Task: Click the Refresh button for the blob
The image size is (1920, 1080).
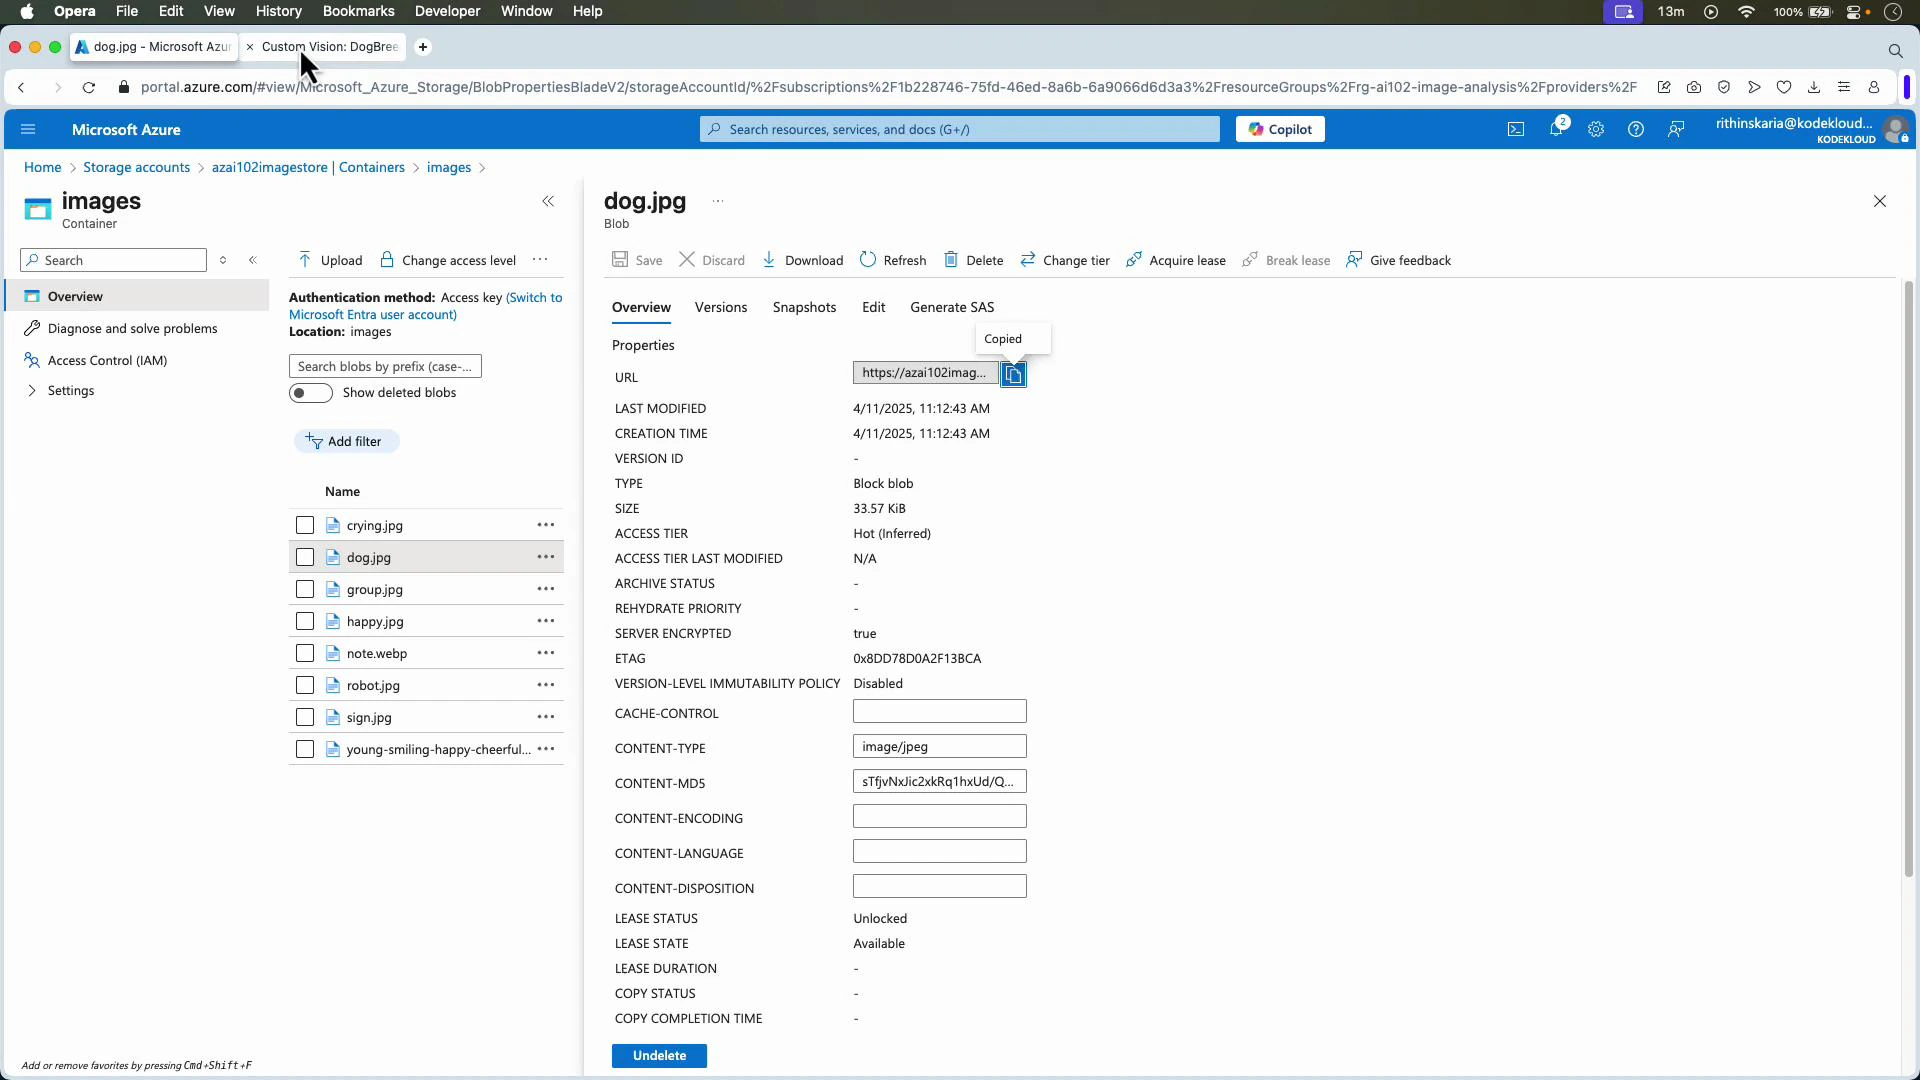Action: click(893, 260)
